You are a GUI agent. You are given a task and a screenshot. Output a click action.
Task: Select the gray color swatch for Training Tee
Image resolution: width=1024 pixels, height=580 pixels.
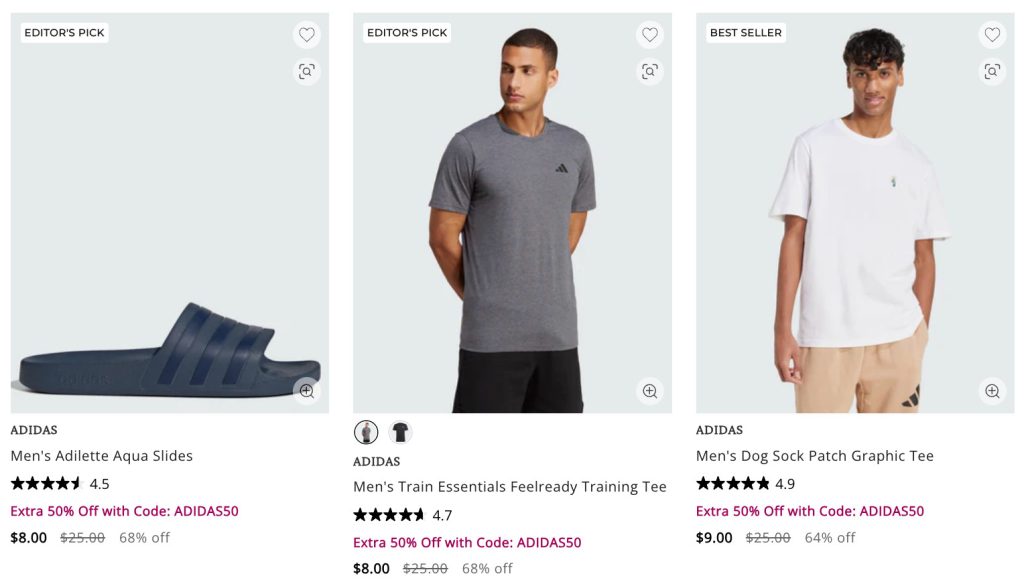[x=366, y=432]
